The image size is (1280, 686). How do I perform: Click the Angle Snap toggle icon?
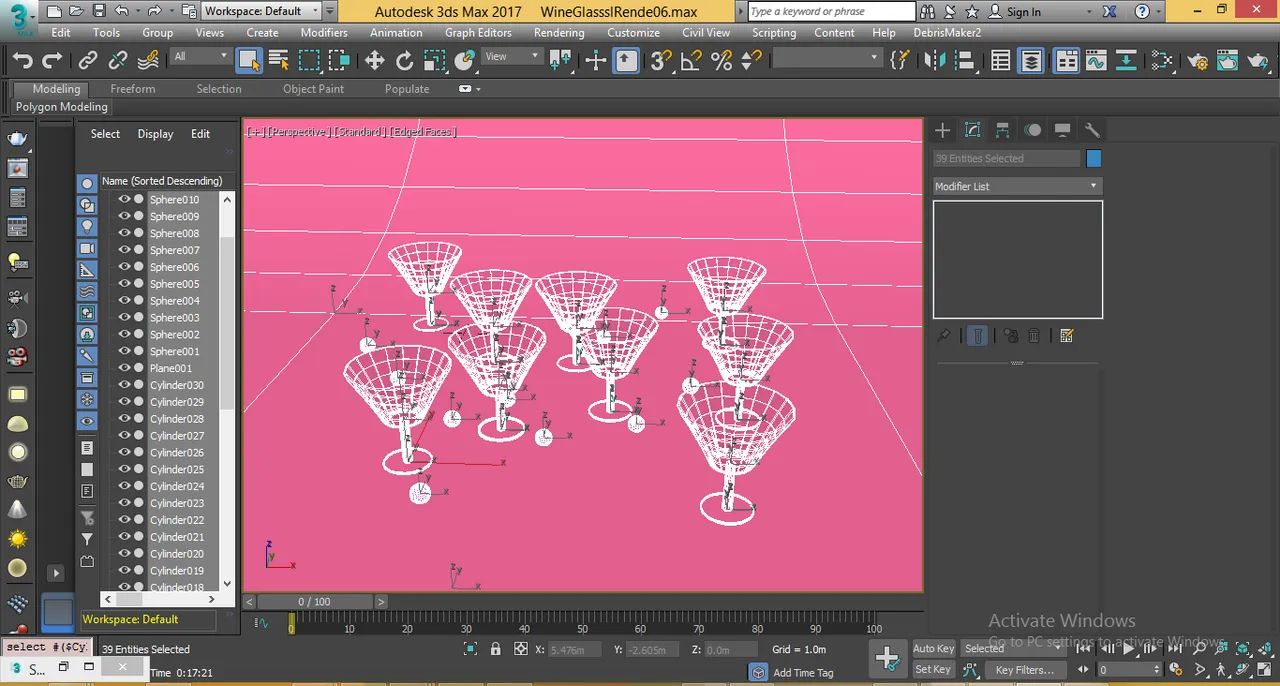pos(691,60)
